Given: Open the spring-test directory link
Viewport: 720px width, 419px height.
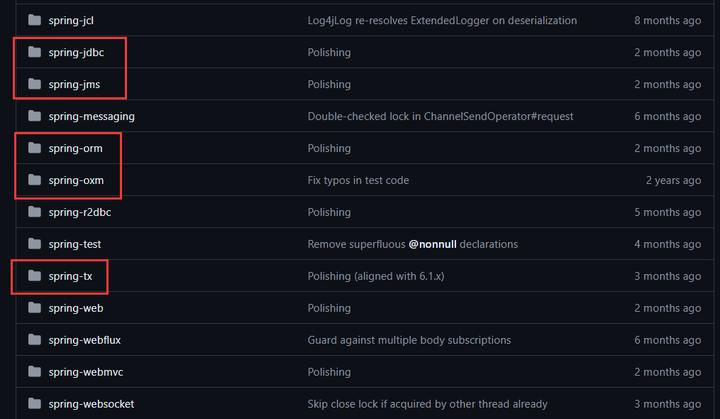Looking at the screenshot, I should coord(74,244).
